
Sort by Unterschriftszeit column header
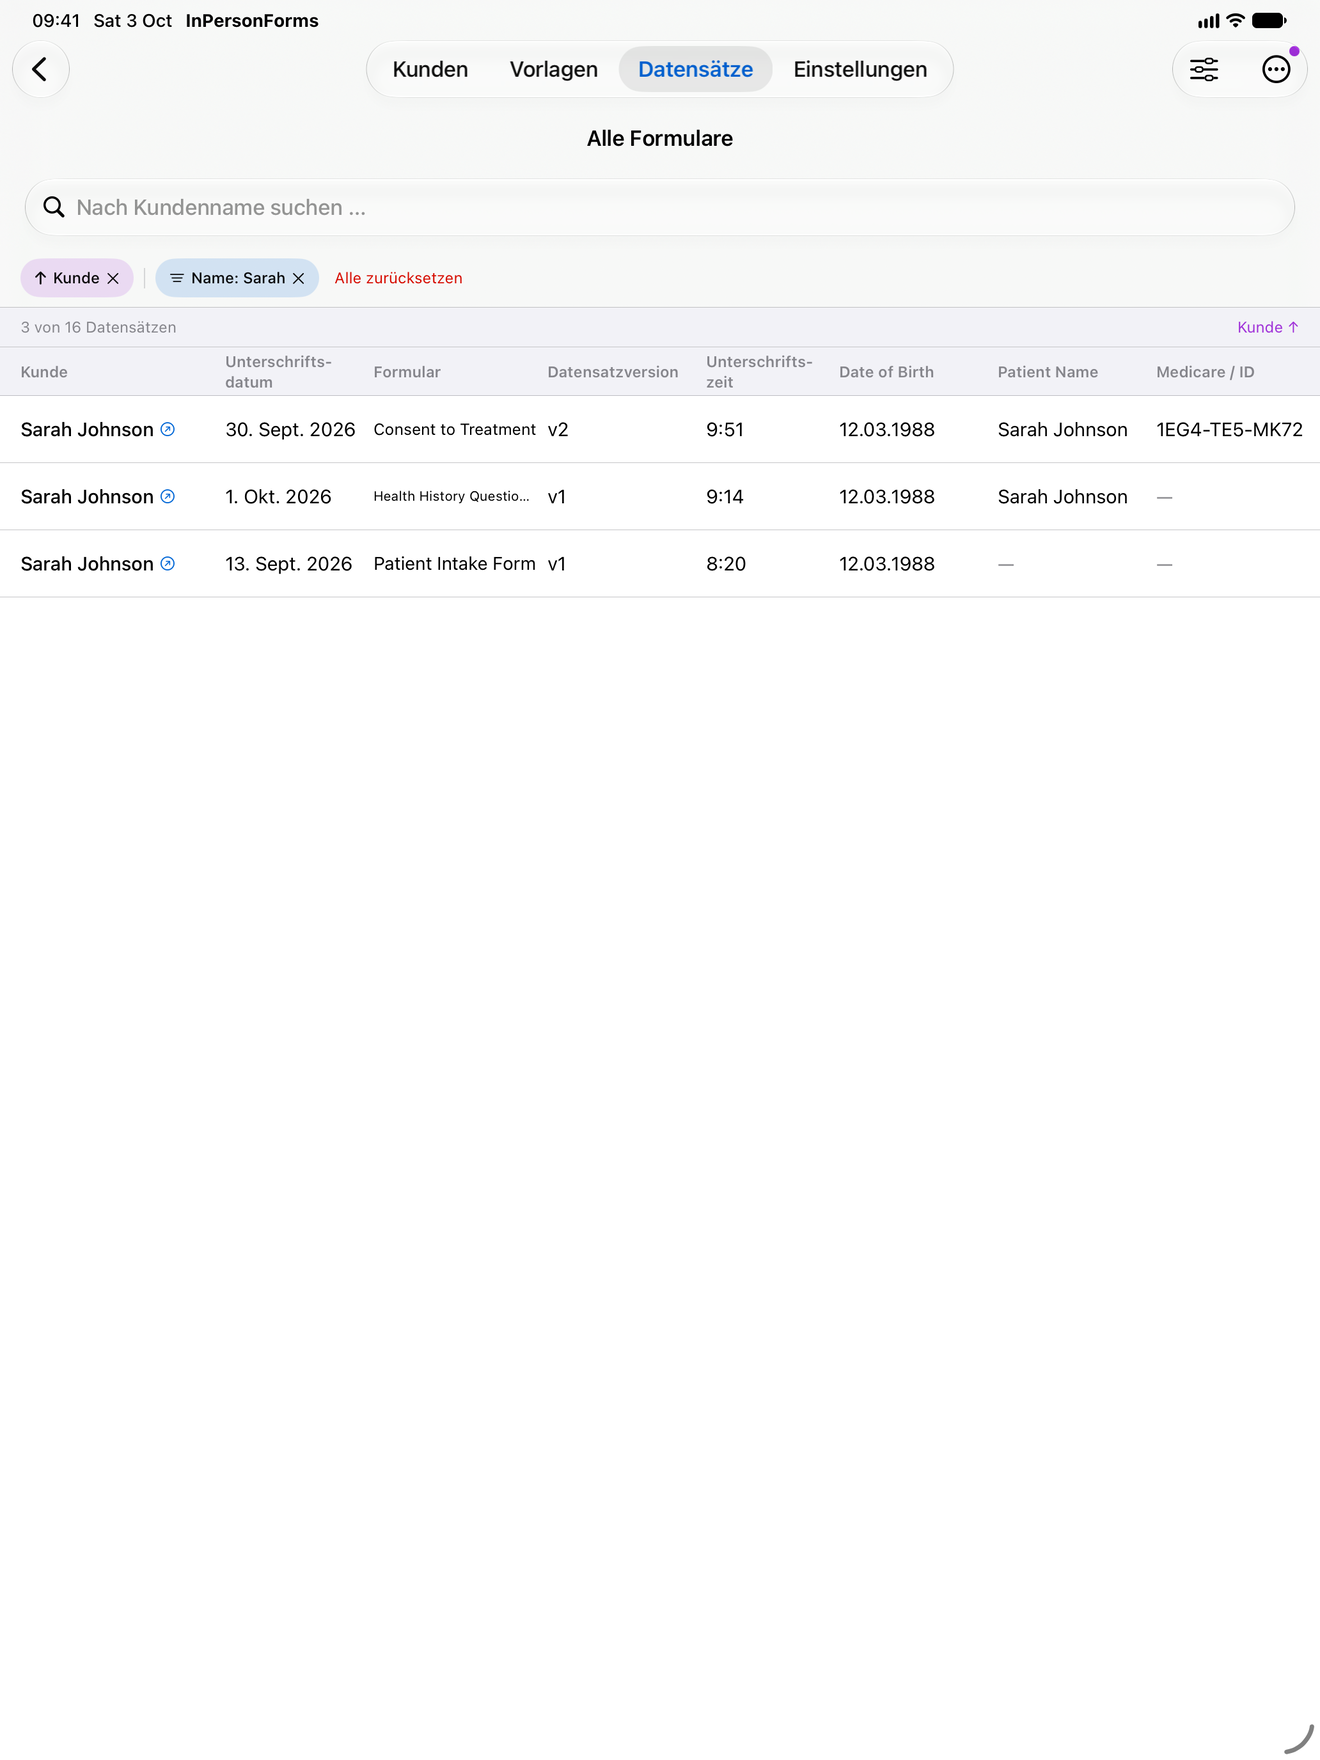pyautogui.click(x=759, y=372)
